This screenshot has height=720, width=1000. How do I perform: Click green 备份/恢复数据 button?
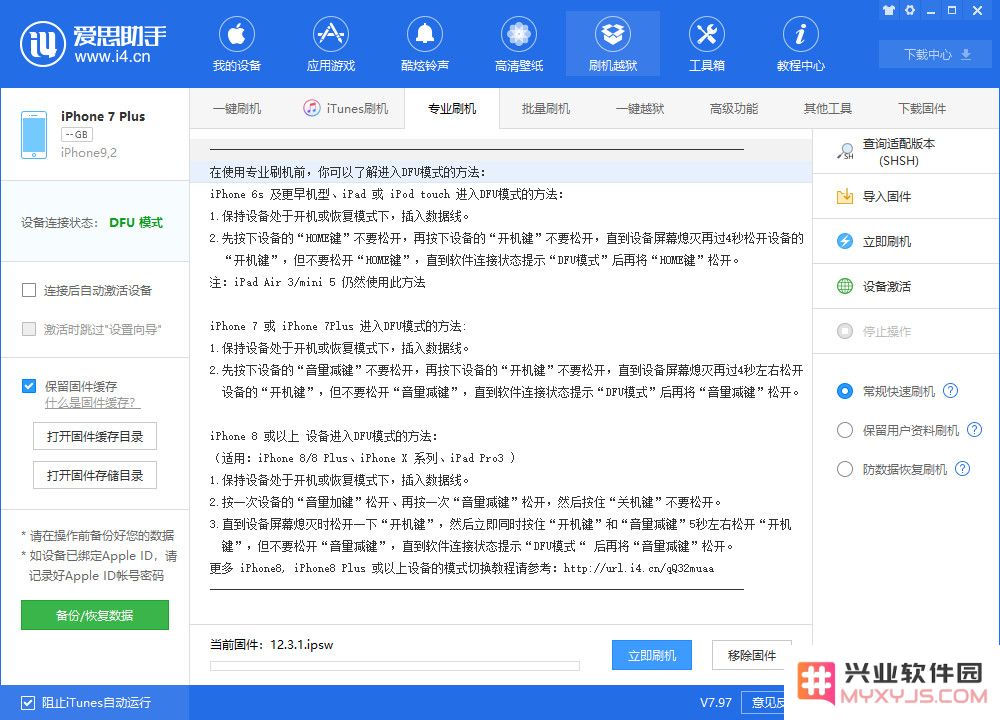[95, 615]
